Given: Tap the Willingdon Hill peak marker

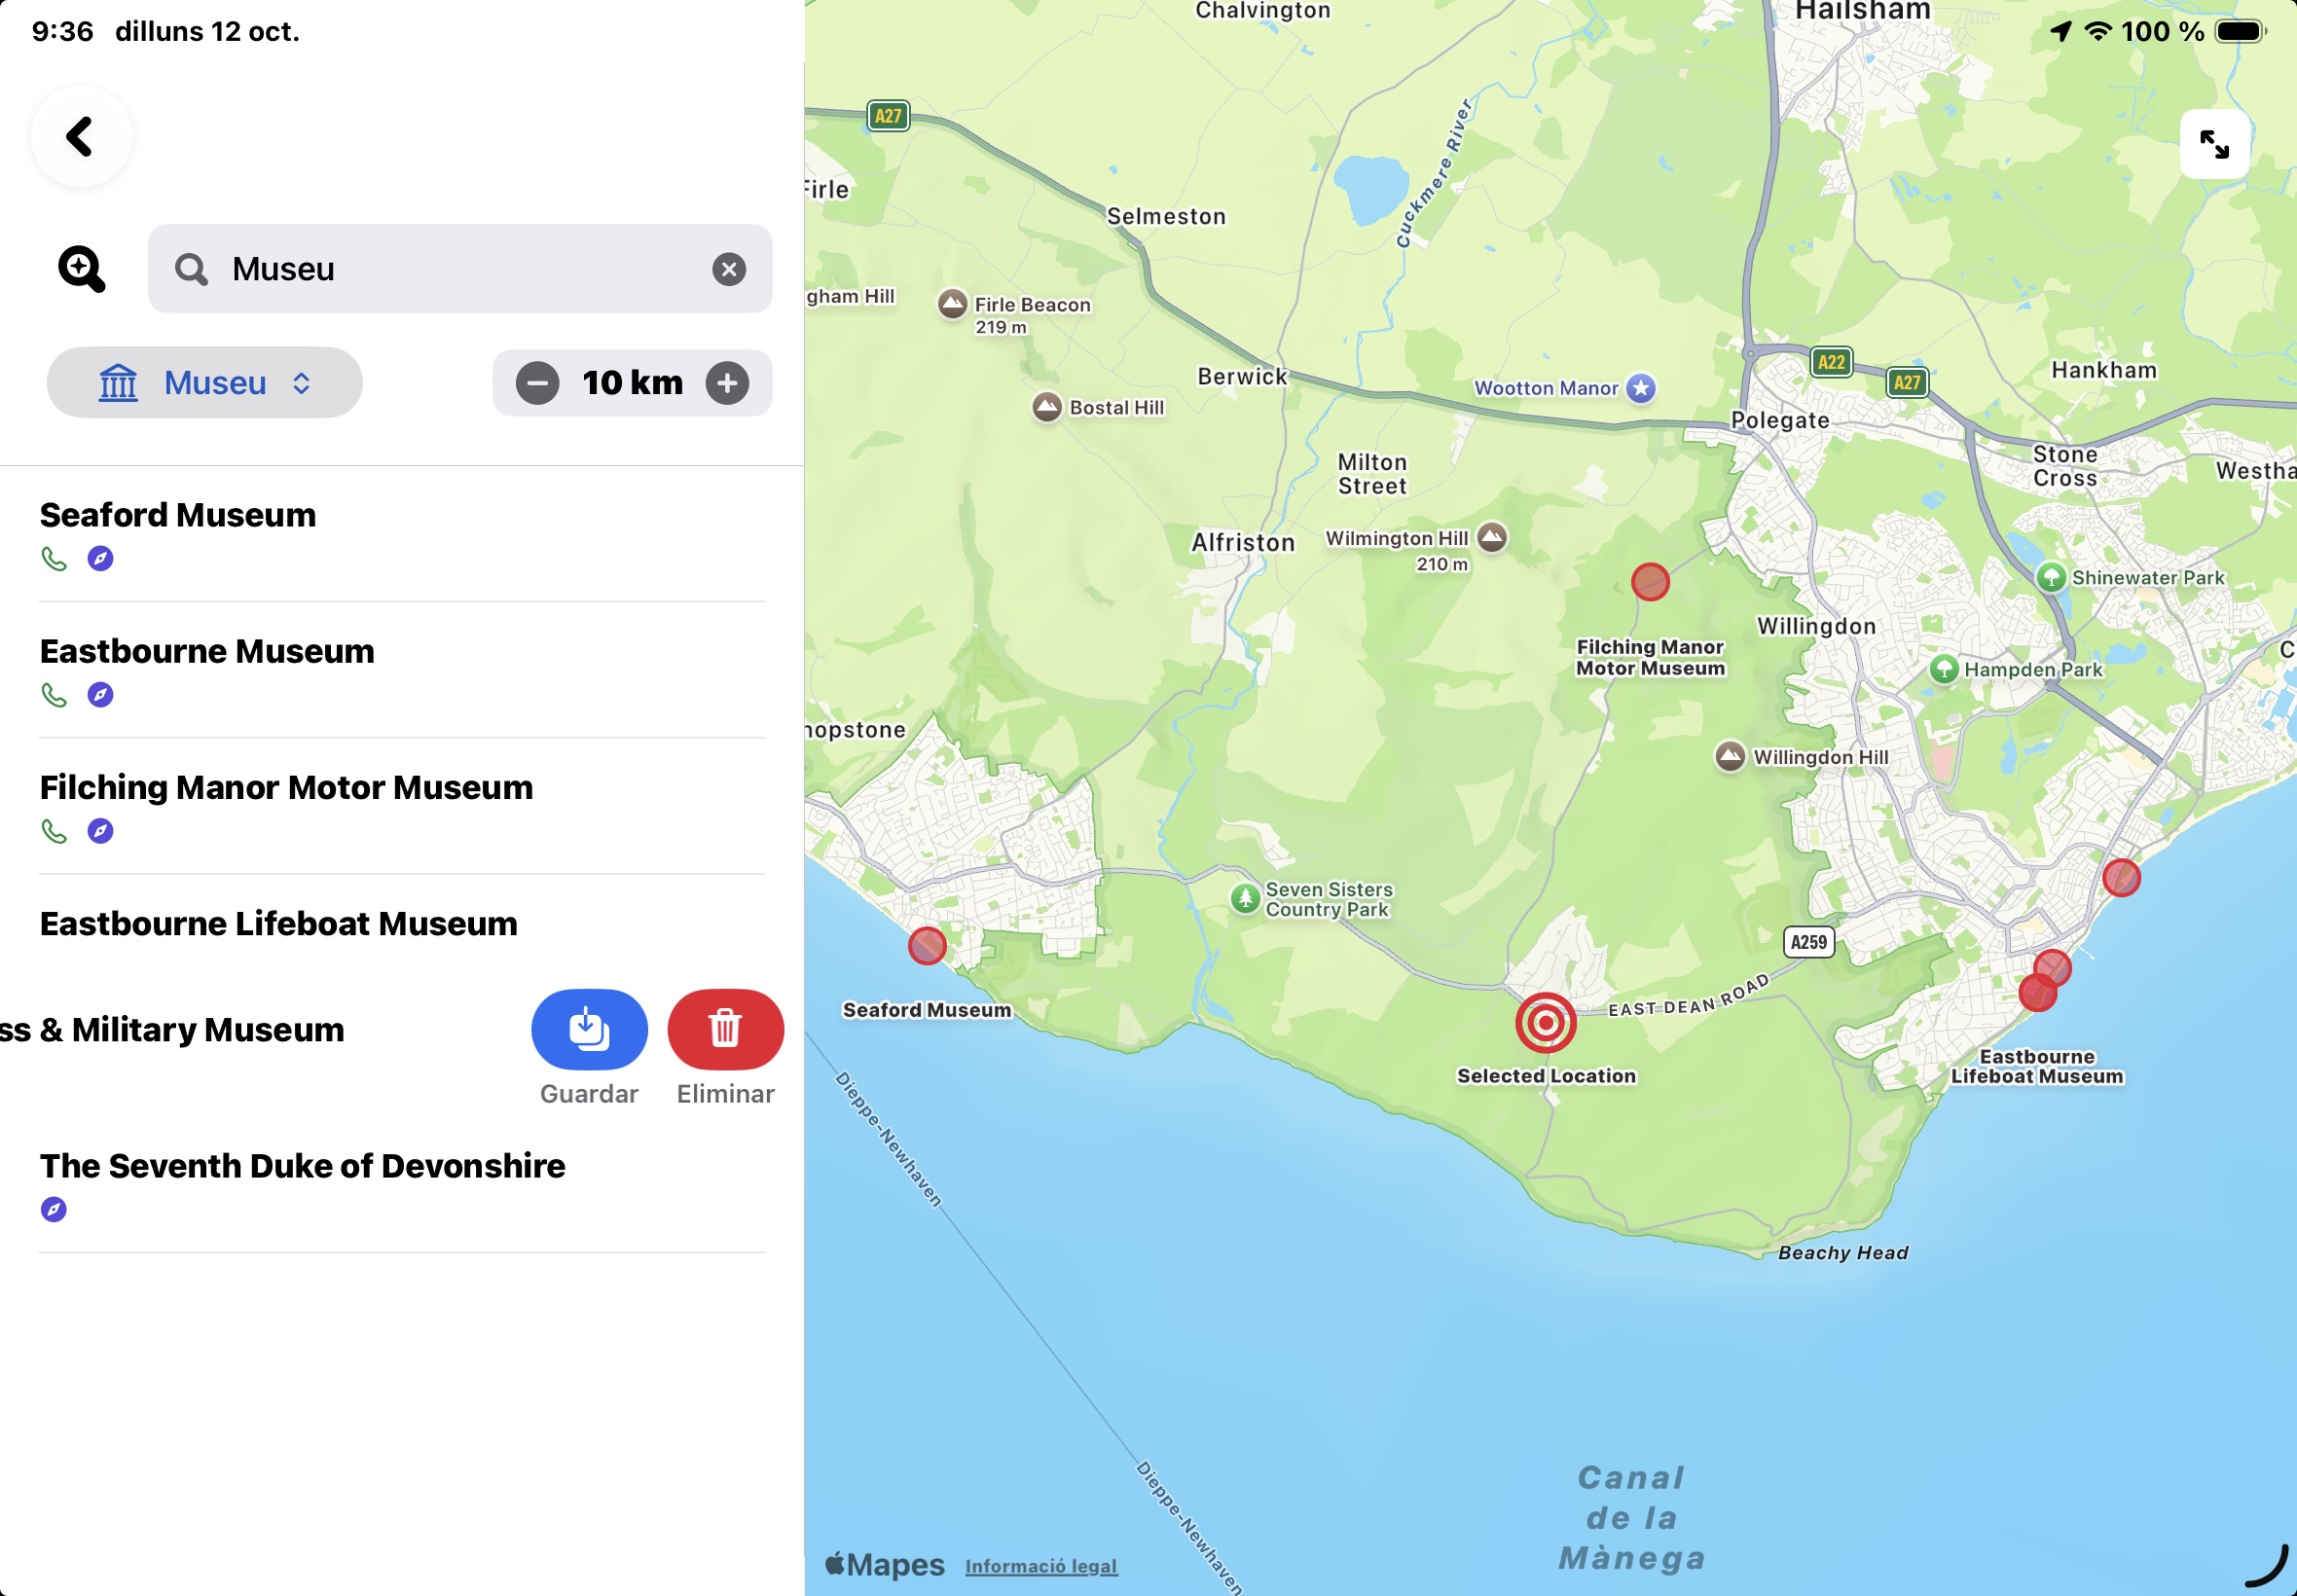Looking at the screenshot, I should 1730,757.
